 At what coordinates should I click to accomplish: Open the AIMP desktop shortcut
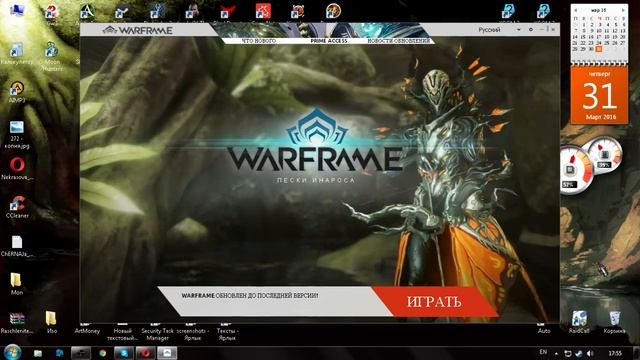(x=17, y=91)
